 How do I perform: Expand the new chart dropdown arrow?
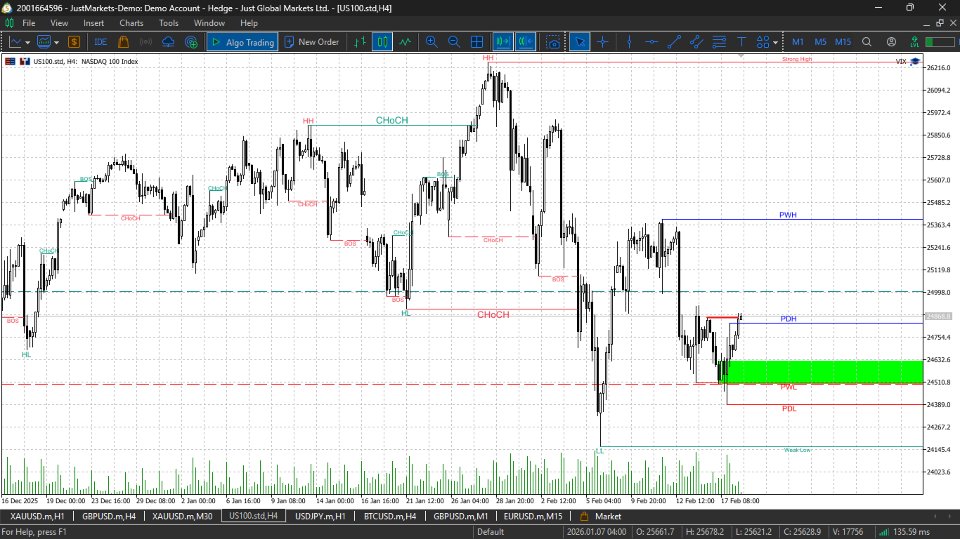(x=28, y=42)
